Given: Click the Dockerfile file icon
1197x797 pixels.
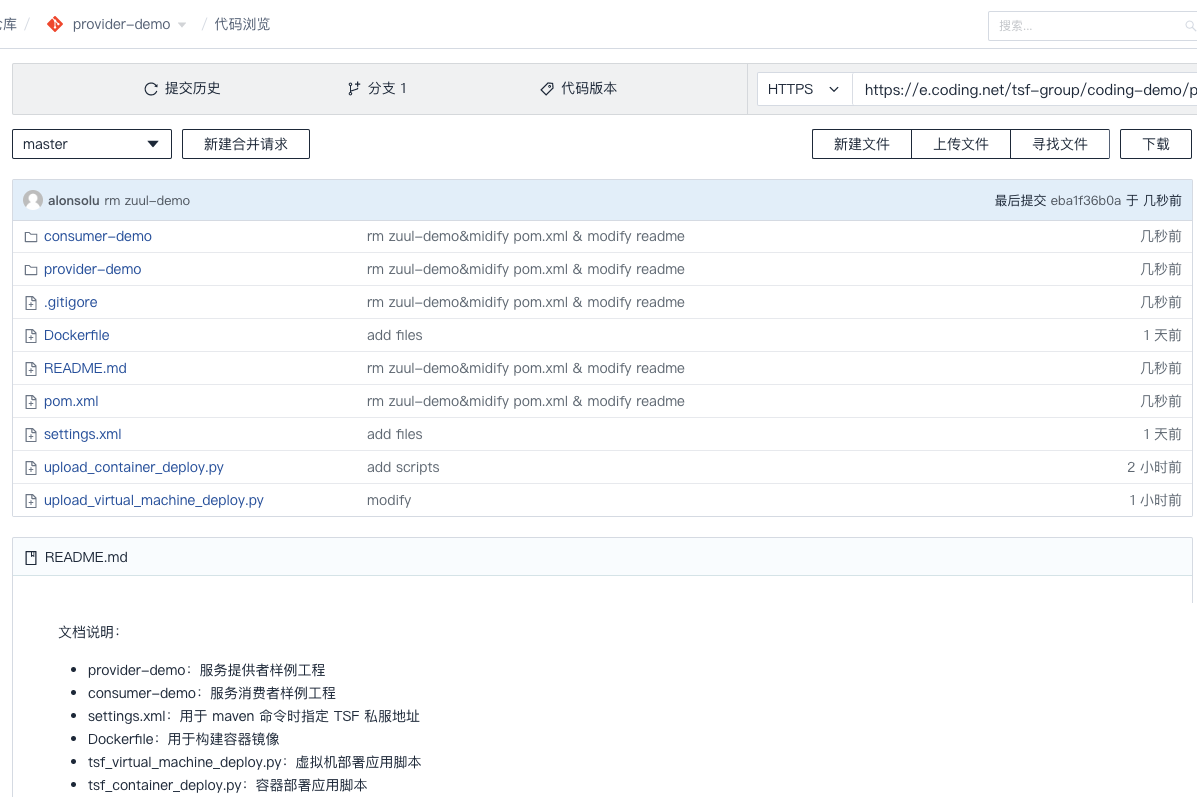Looking at the screenshot, I should tap(30, 336).
